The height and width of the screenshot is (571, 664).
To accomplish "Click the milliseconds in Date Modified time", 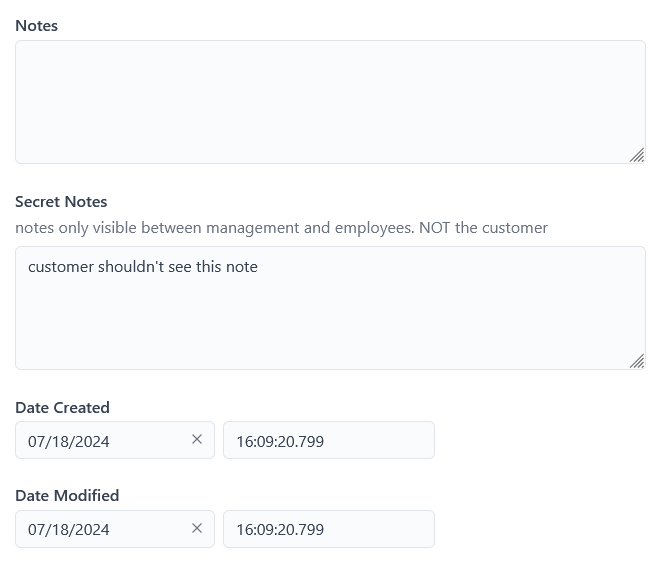I will point(311,529).
